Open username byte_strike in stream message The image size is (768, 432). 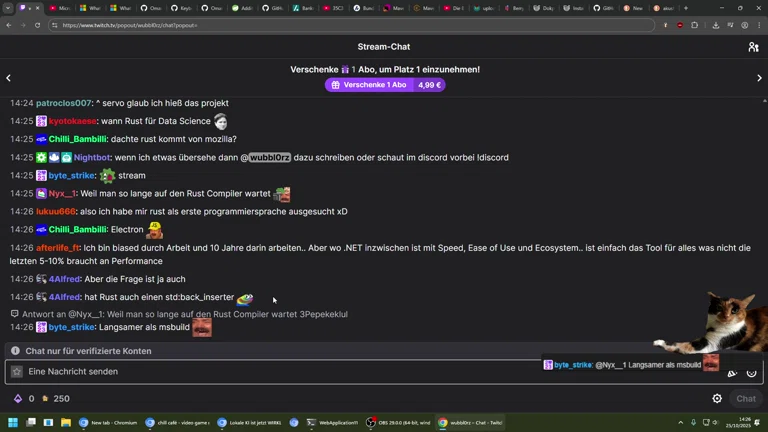72,176
